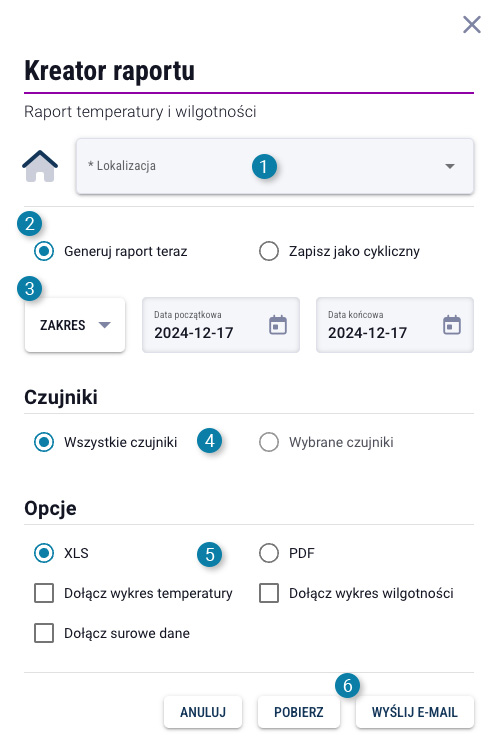This screenshot has width=498, height=752.
Task: Open the ZAKRES dropdown
Action: click(x=75, y=325)
